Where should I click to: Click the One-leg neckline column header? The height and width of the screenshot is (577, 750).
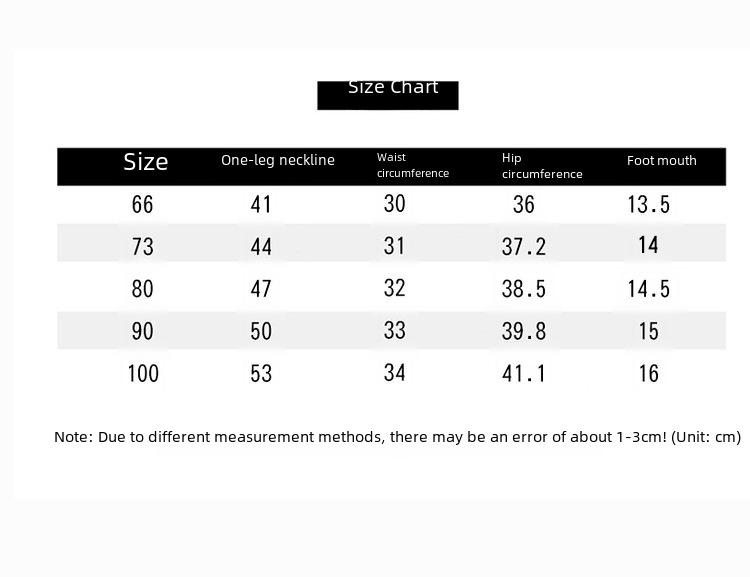tap(278, 160)
